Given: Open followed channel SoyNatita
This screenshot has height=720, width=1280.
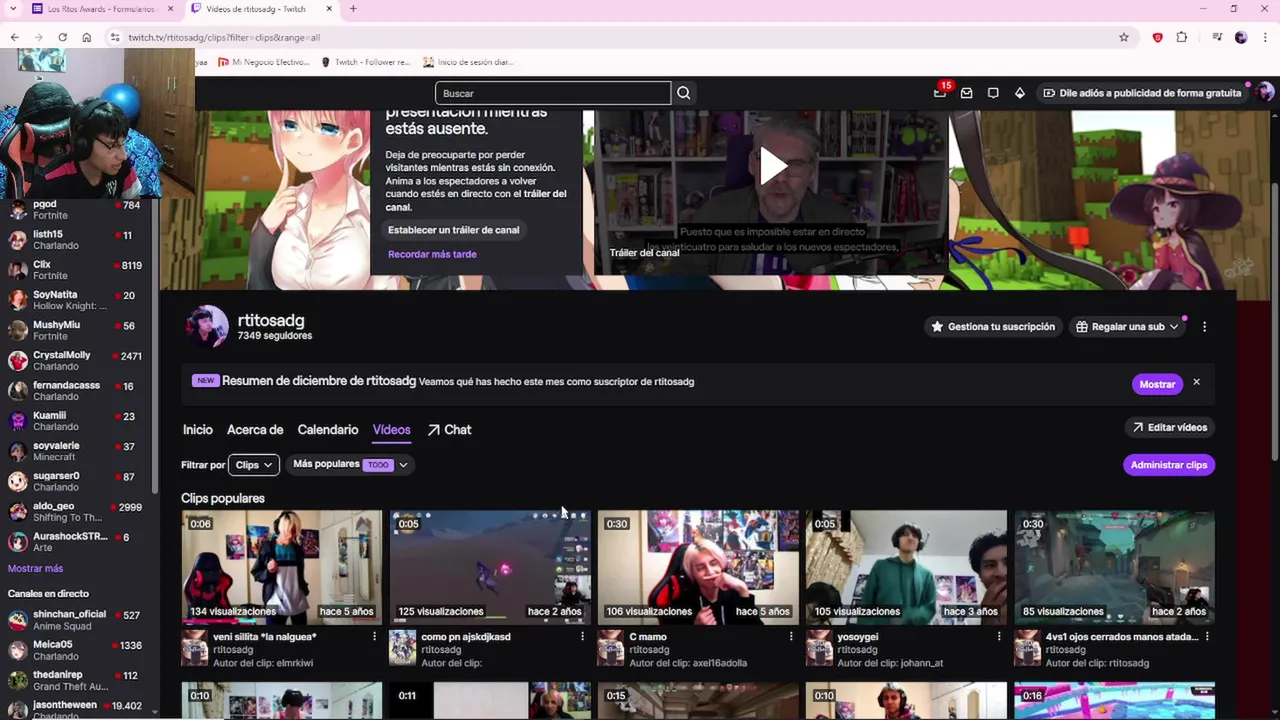Looking at the screenshot, I should [75, 300].
